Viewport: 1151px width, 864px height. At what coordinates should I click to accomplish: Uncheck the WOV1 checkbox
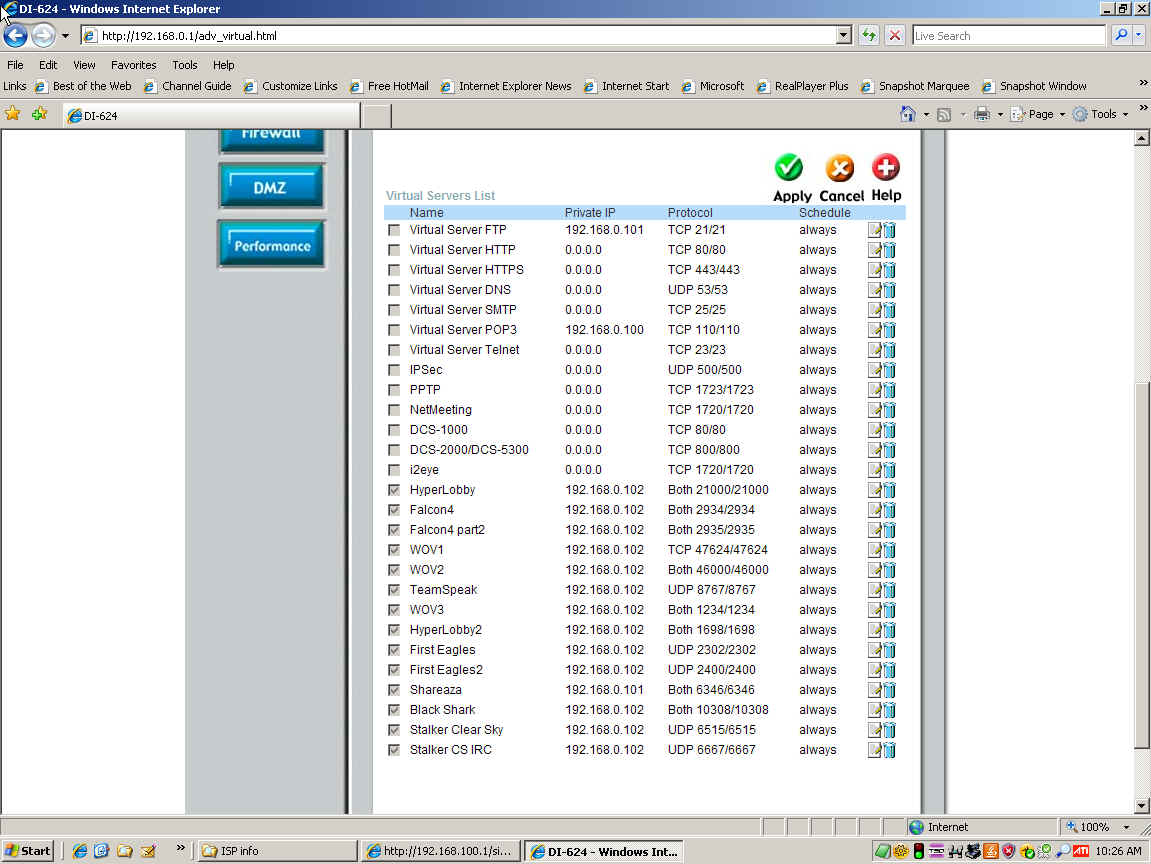coord(394,550)
